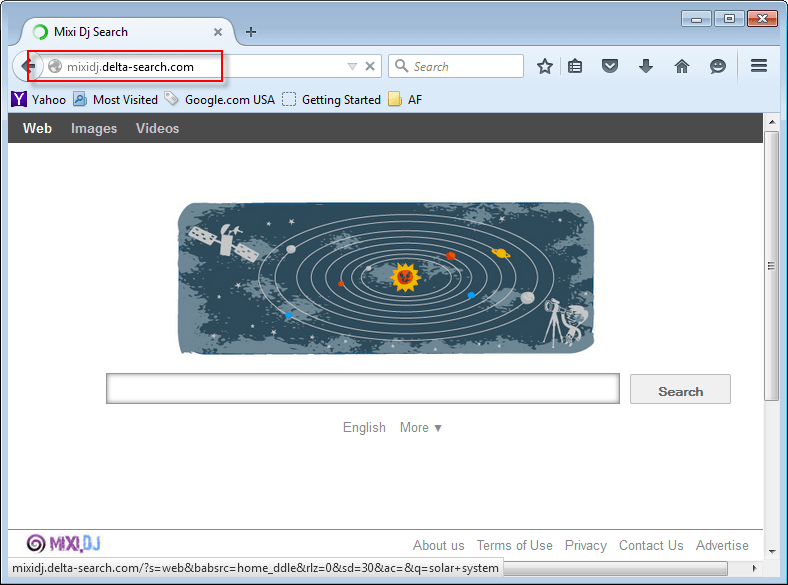Switch to the Videos search tab
Viewport: 788px width, 585px height.
[x=157, y=128]
